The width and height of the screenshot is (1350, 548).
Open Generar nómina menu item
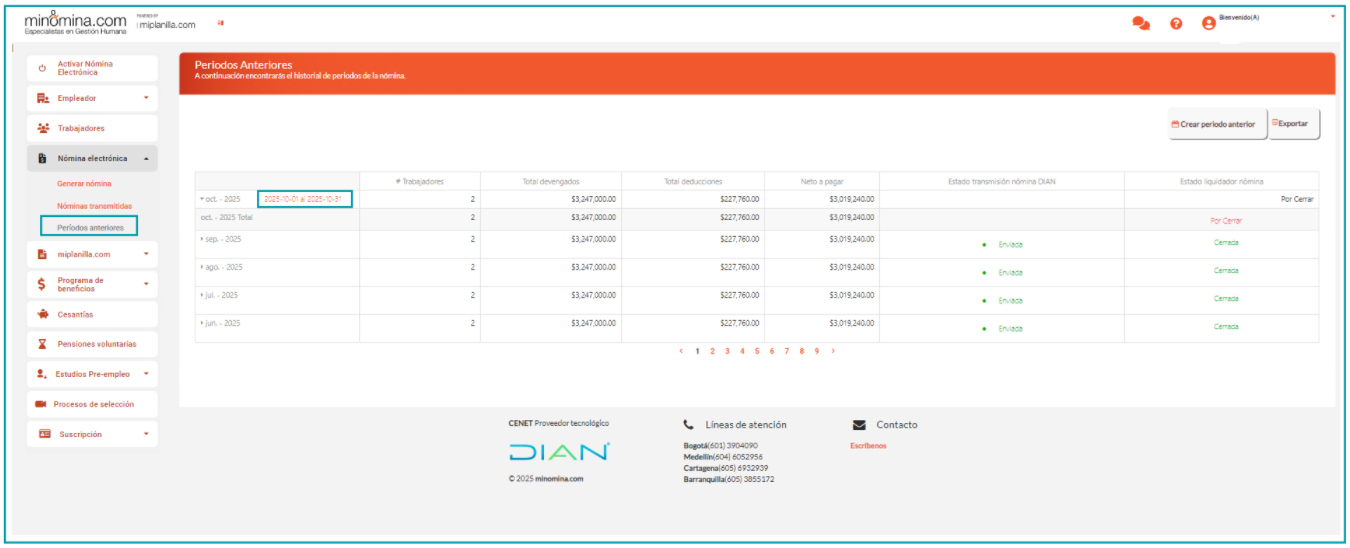tap(84, 184)
